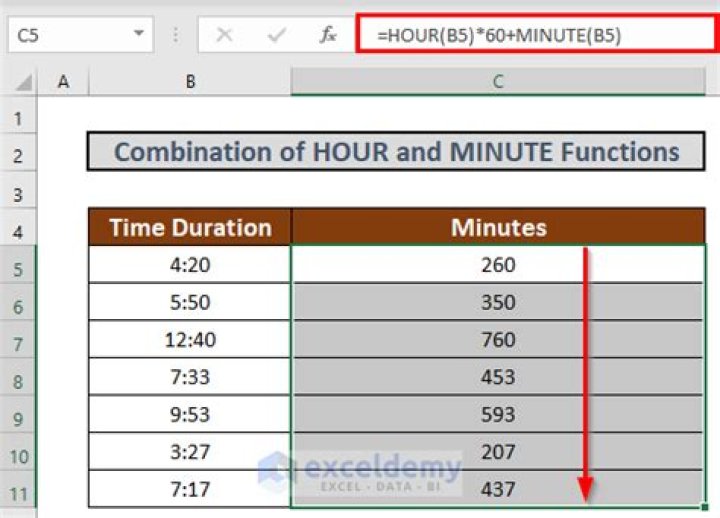Click the Enter checkmark icon in formula bar
Image resolution: width=720 pixels, height=518 pixels.
[x=276, y=35]
